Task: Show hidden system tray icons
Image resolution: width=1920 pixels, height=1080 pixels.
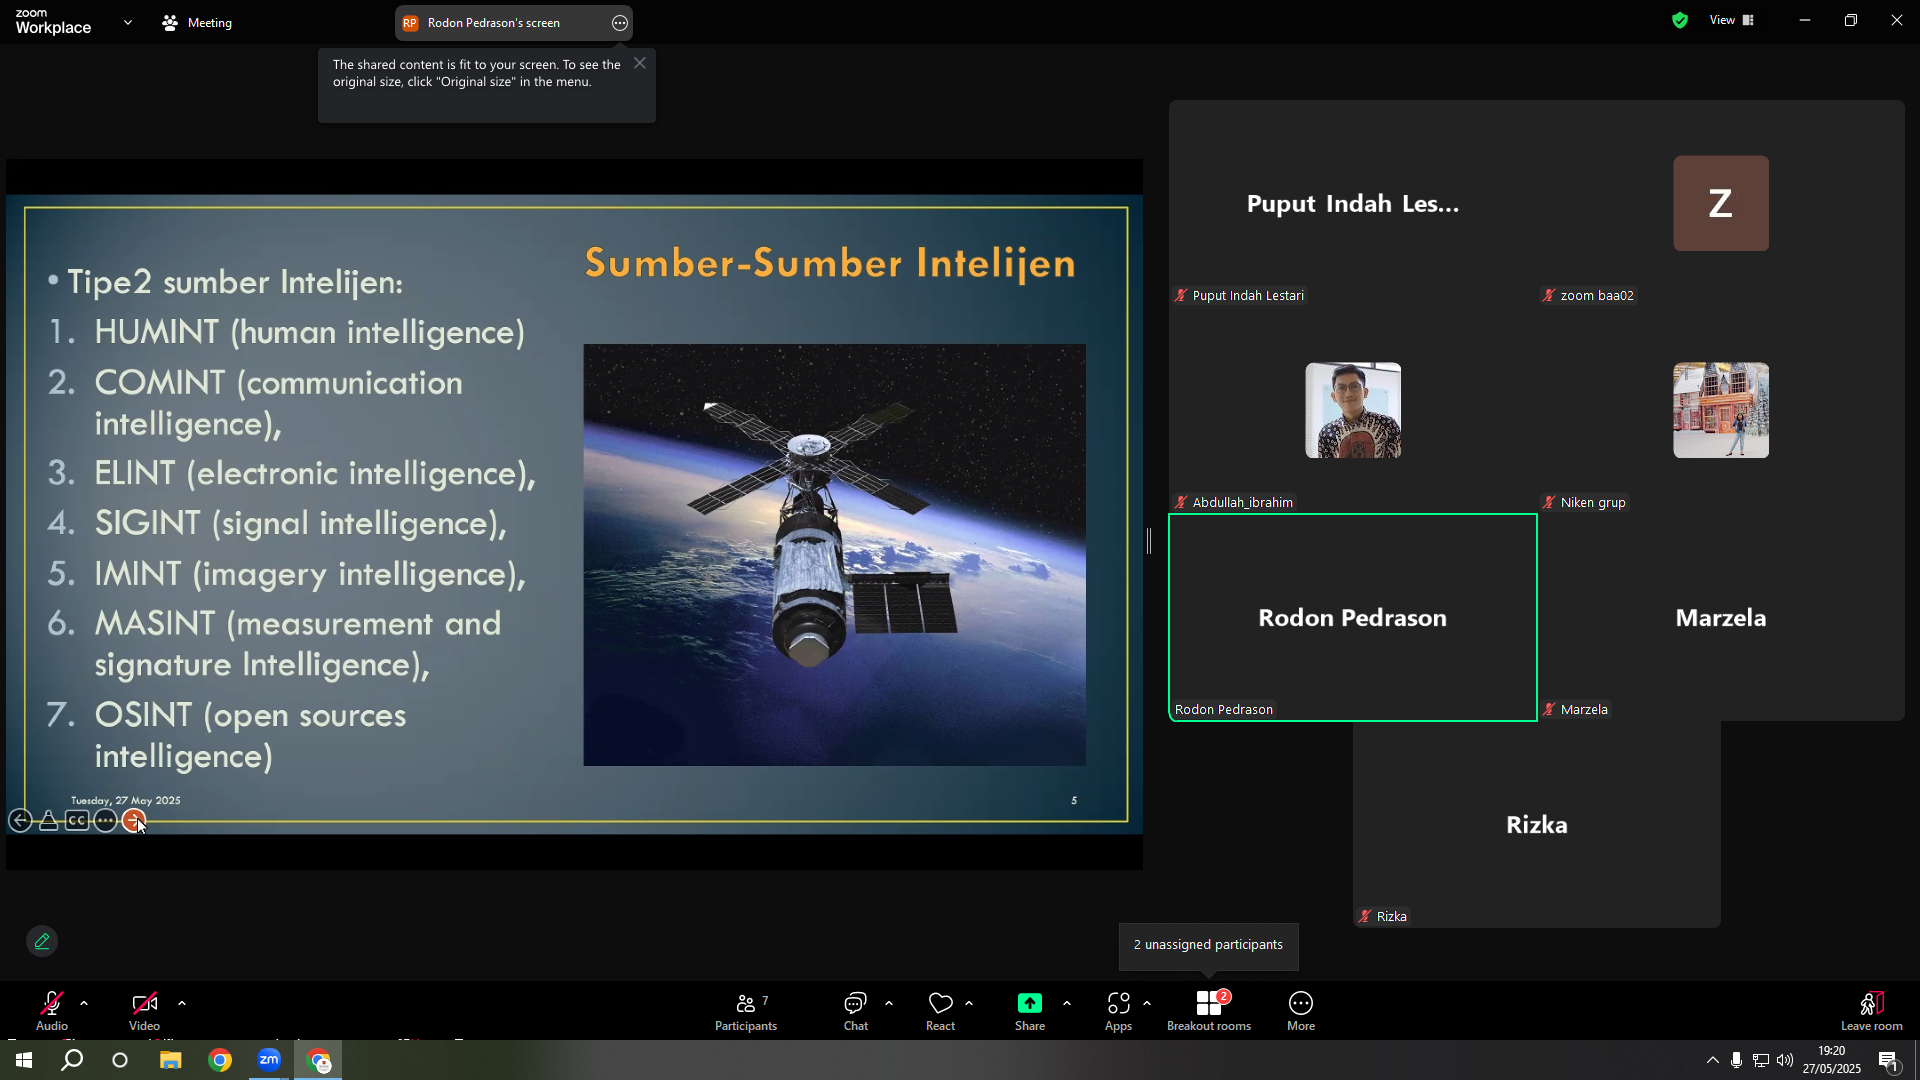Action: 1713,1060
